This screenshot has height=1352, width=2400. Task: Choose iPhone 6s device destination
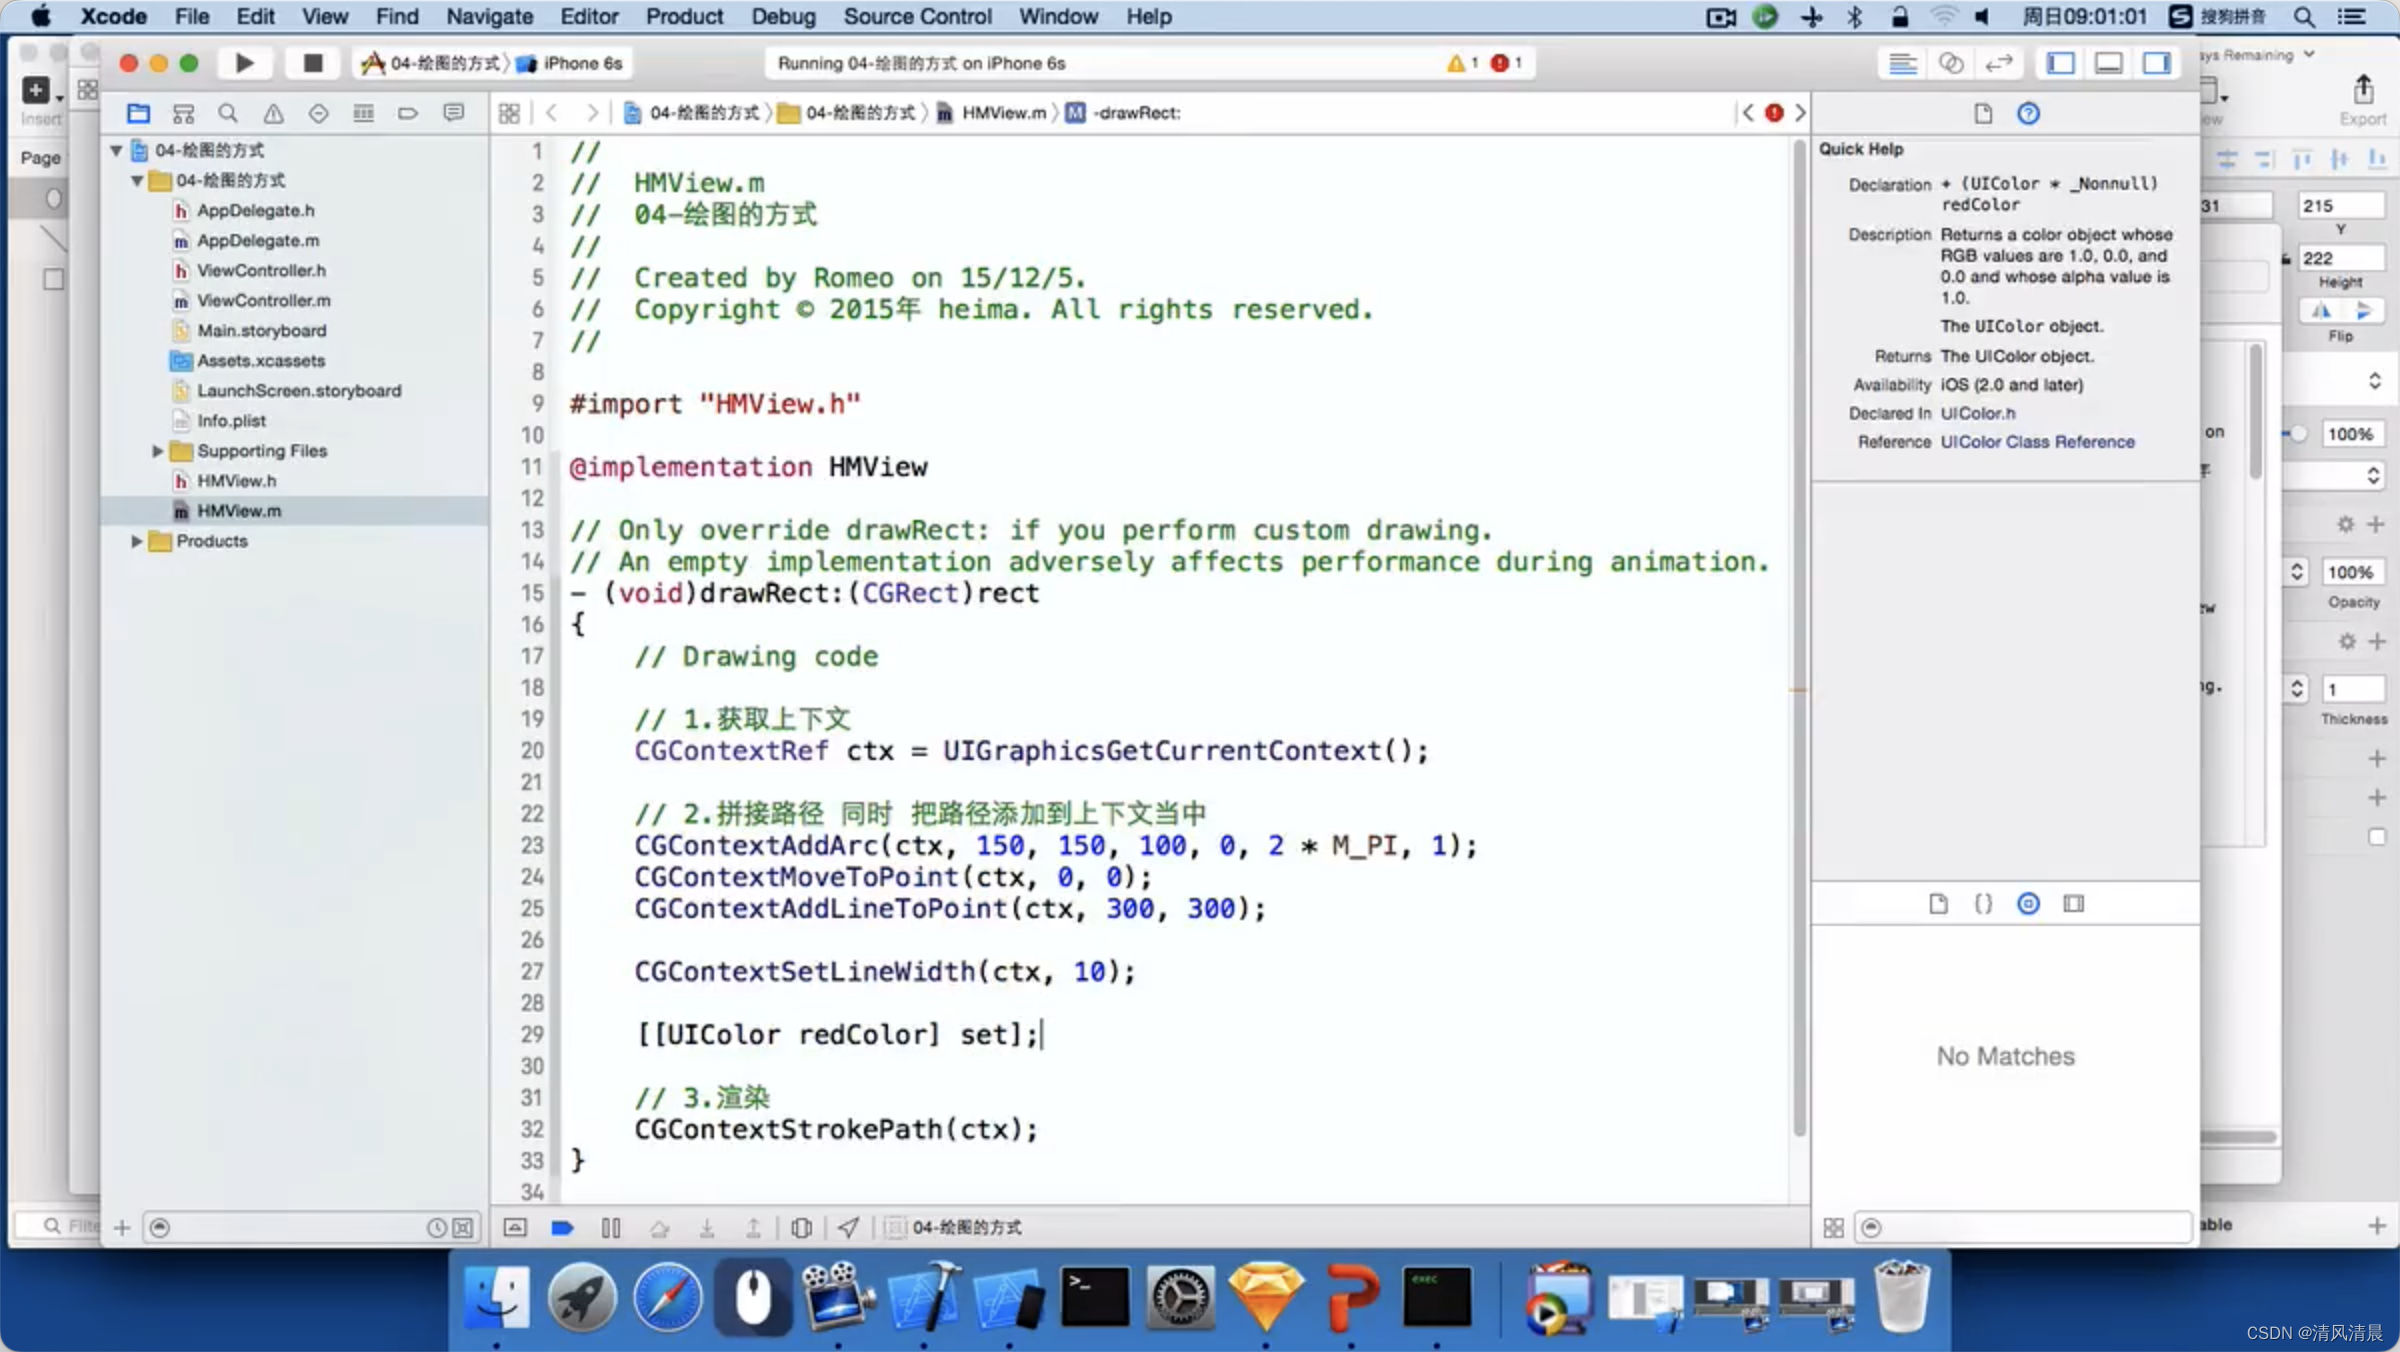point(570,63)
